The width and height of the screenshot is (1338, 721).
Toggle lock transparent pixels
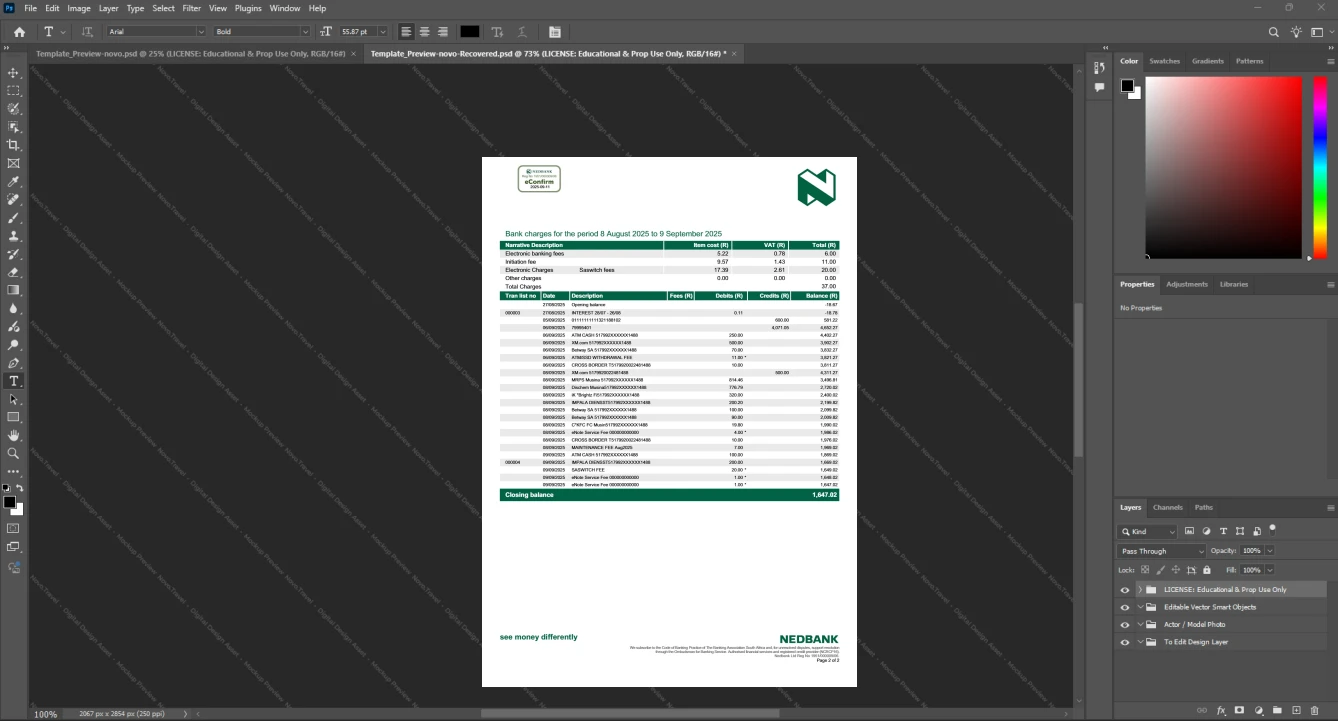(x=1145, y=570)
